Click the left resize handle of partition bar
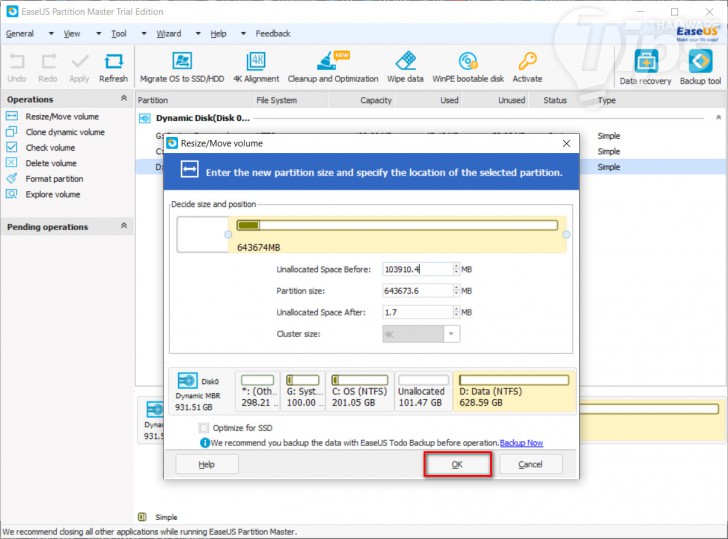 tap(228, 235)
